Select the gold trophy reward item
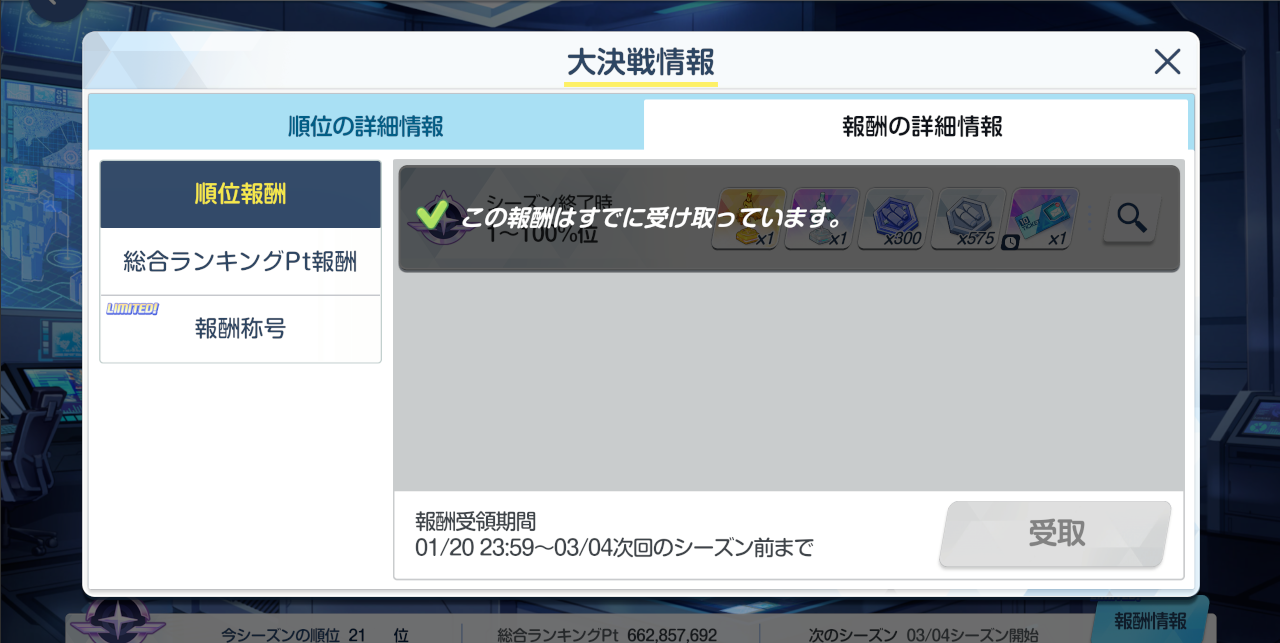Image resolution: width=1280 pixels, height=643 pixels. [x=749, y=218]
